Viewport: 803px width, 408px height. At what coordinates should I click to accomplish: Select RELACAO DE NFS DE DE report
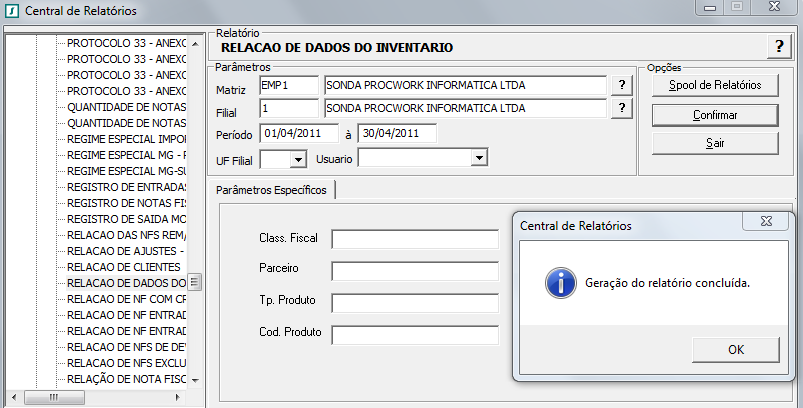point(126,347)
